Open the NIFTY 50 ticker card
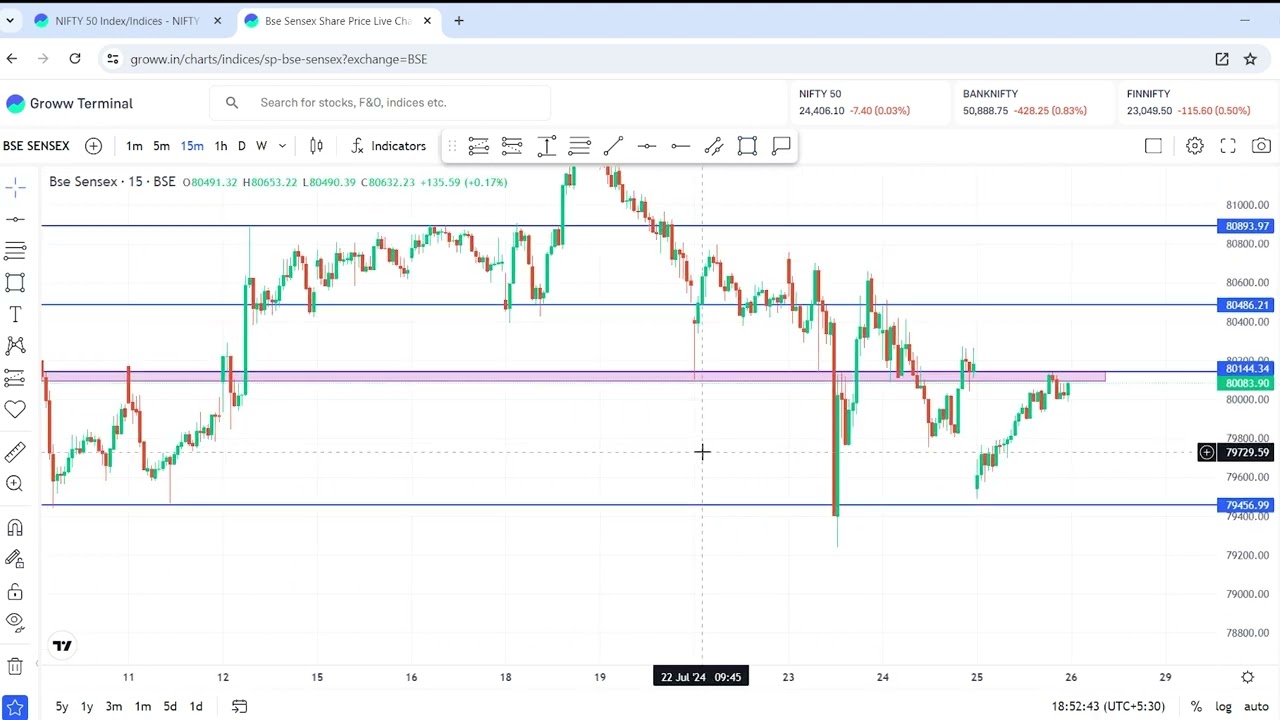 pyautogui.click(x=868, y=102)
